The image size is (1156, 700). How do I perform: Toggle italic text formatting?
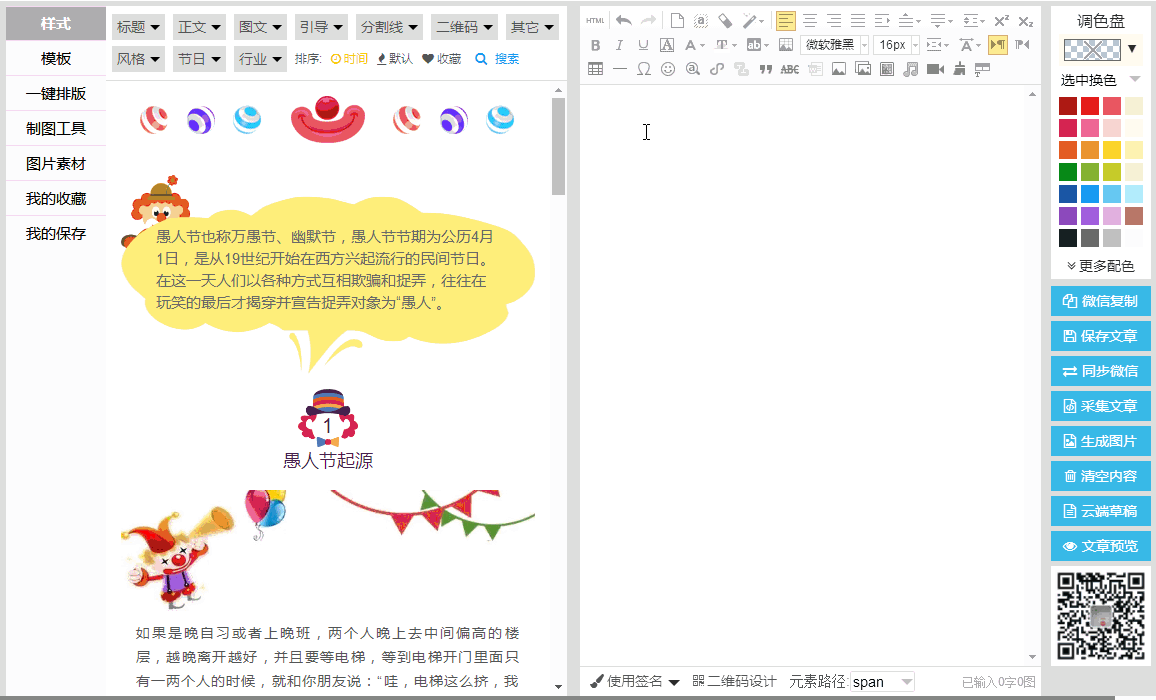[619, 45]
